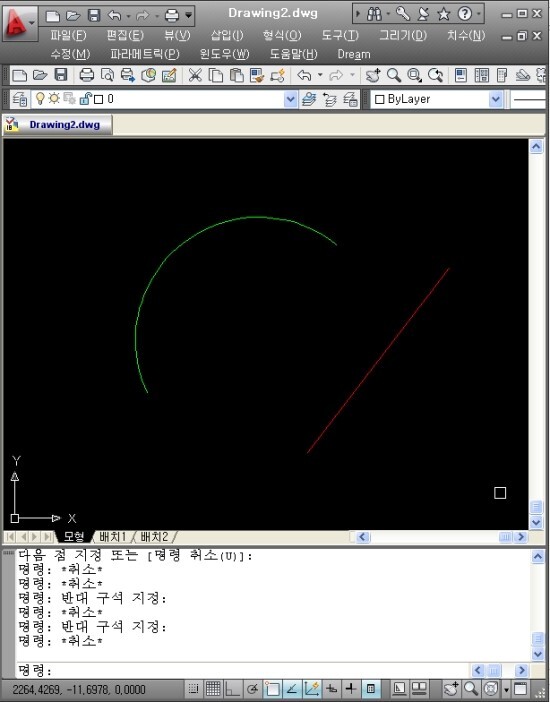
Task: Open the Tool Palettes window icon
Action: (x=502, y=75)
